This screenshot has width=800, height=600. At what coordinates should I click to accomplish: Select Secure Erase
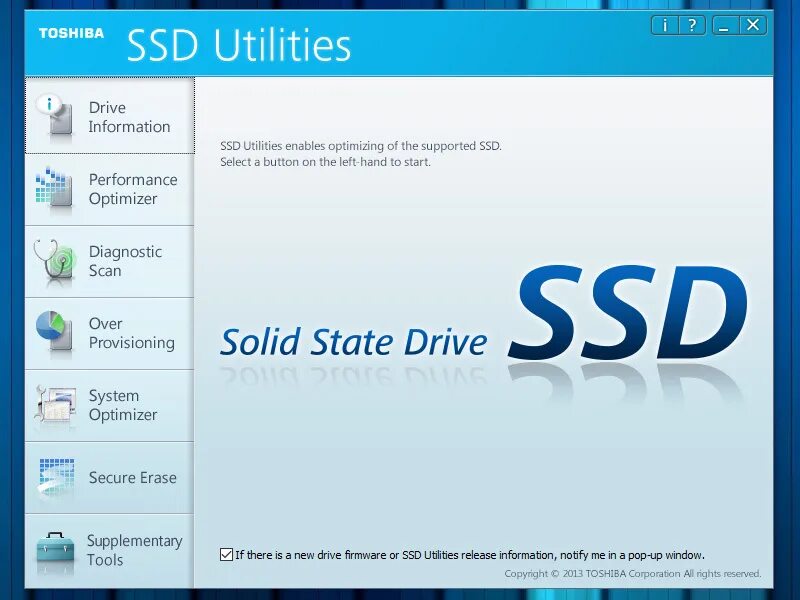click(110, 478)
